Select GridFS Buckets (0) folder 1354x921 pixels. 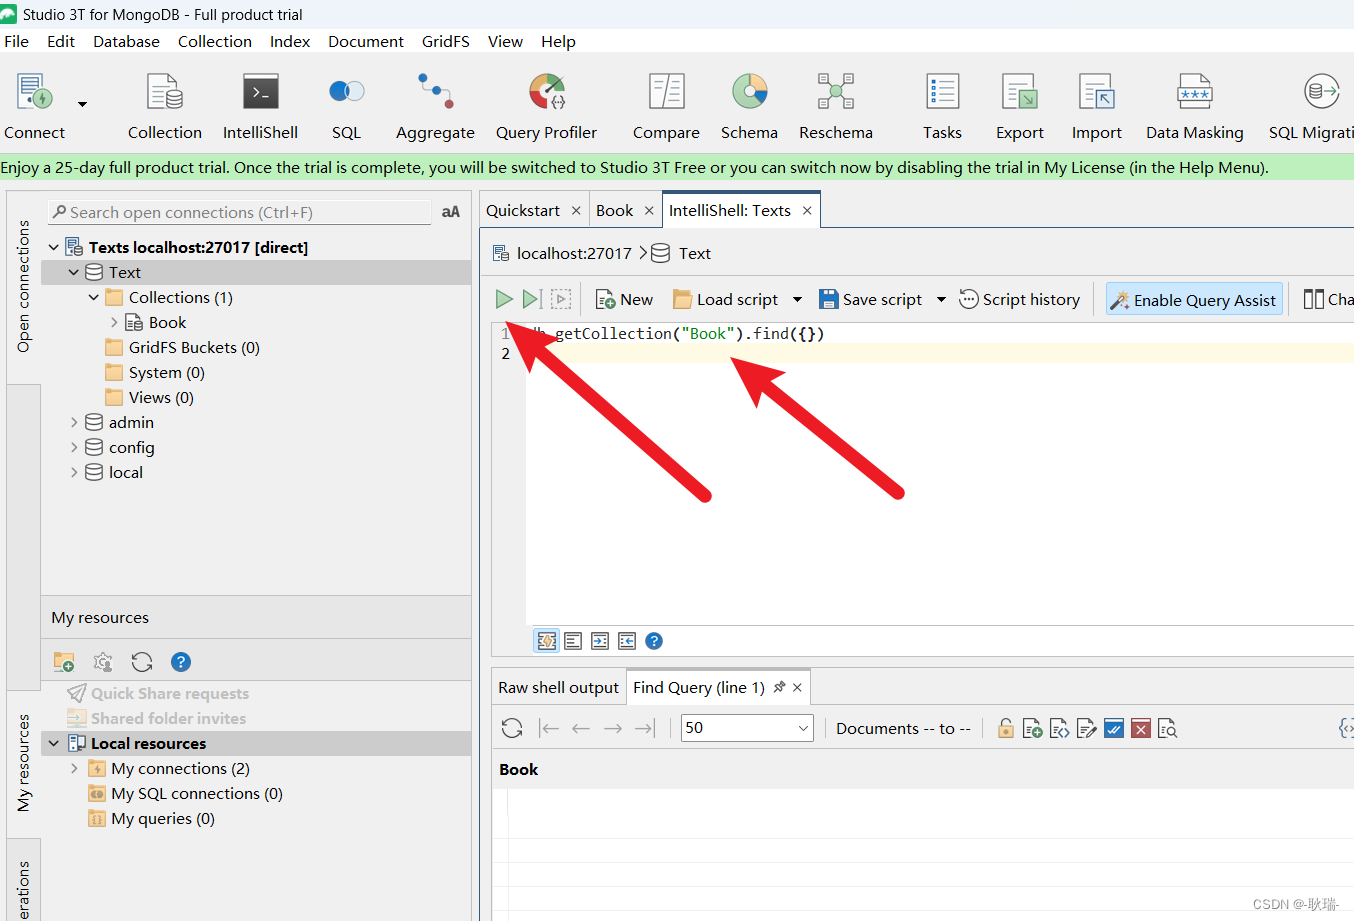click(182, 347)
